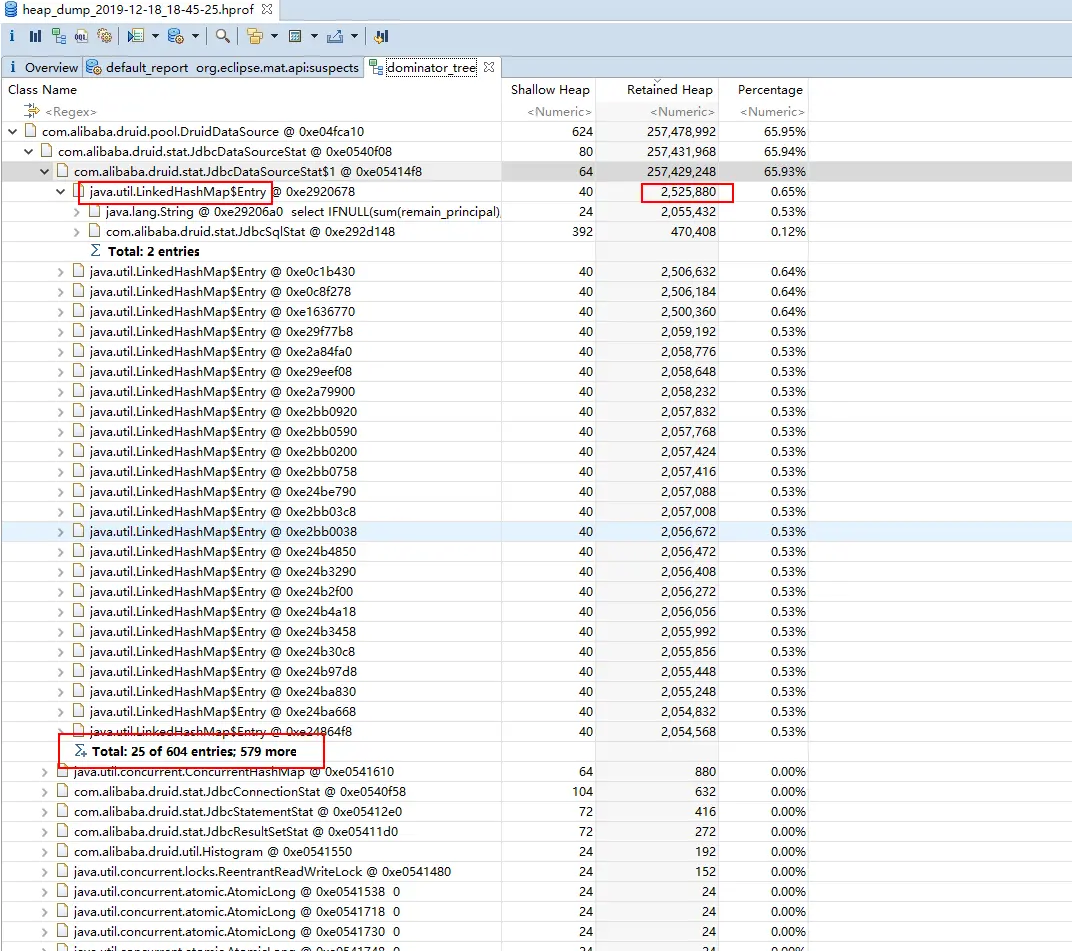The image size is (1072, 951).
Task: Click the Export result icon
Action: tap(335, 36)
